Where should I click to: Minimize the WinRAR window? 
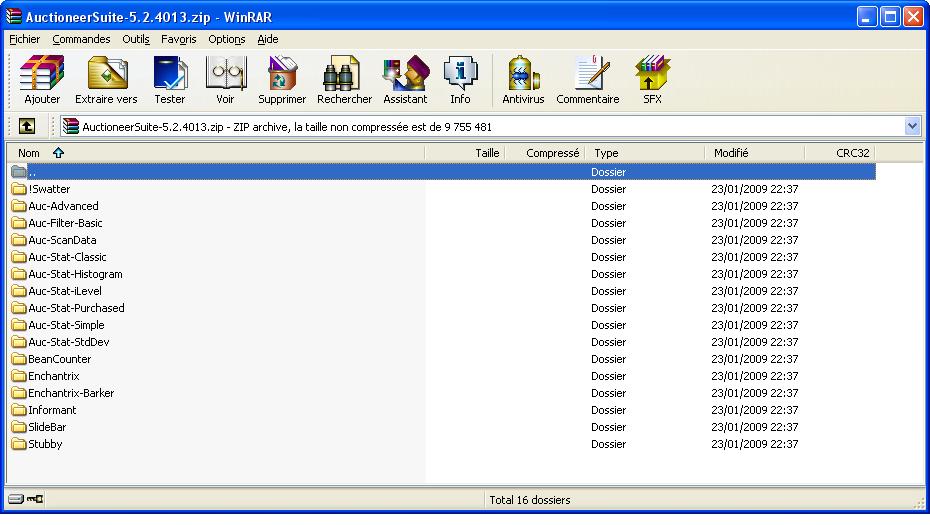[867, 17]
